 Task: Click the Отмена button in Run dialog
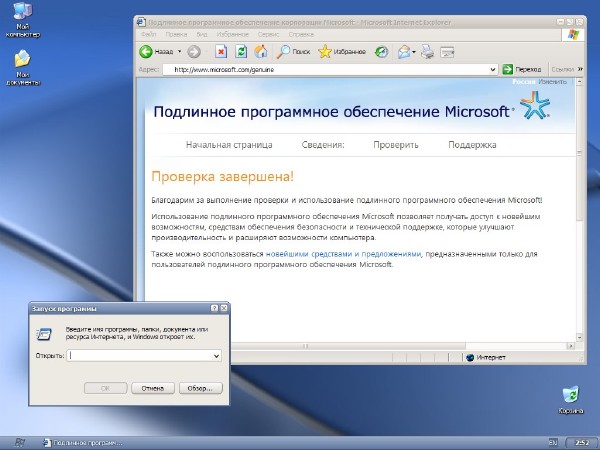pos(152,386)
